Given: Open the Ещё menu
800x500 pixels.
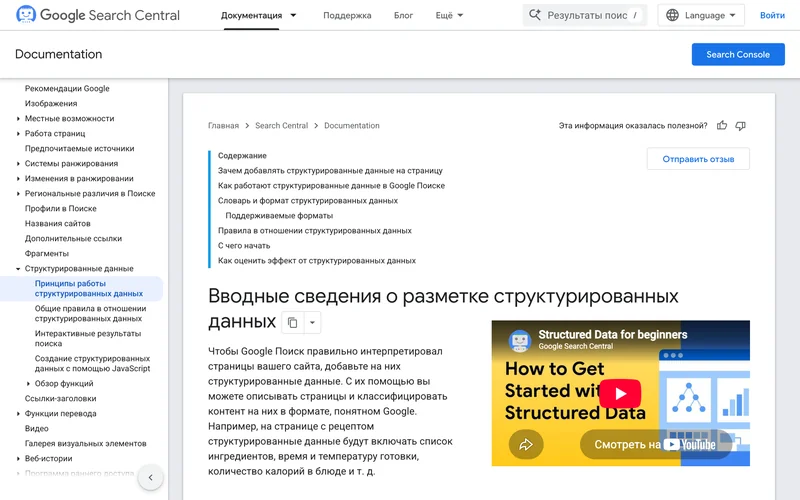Looking at the screenshot, I should click(x=449, y=15).
